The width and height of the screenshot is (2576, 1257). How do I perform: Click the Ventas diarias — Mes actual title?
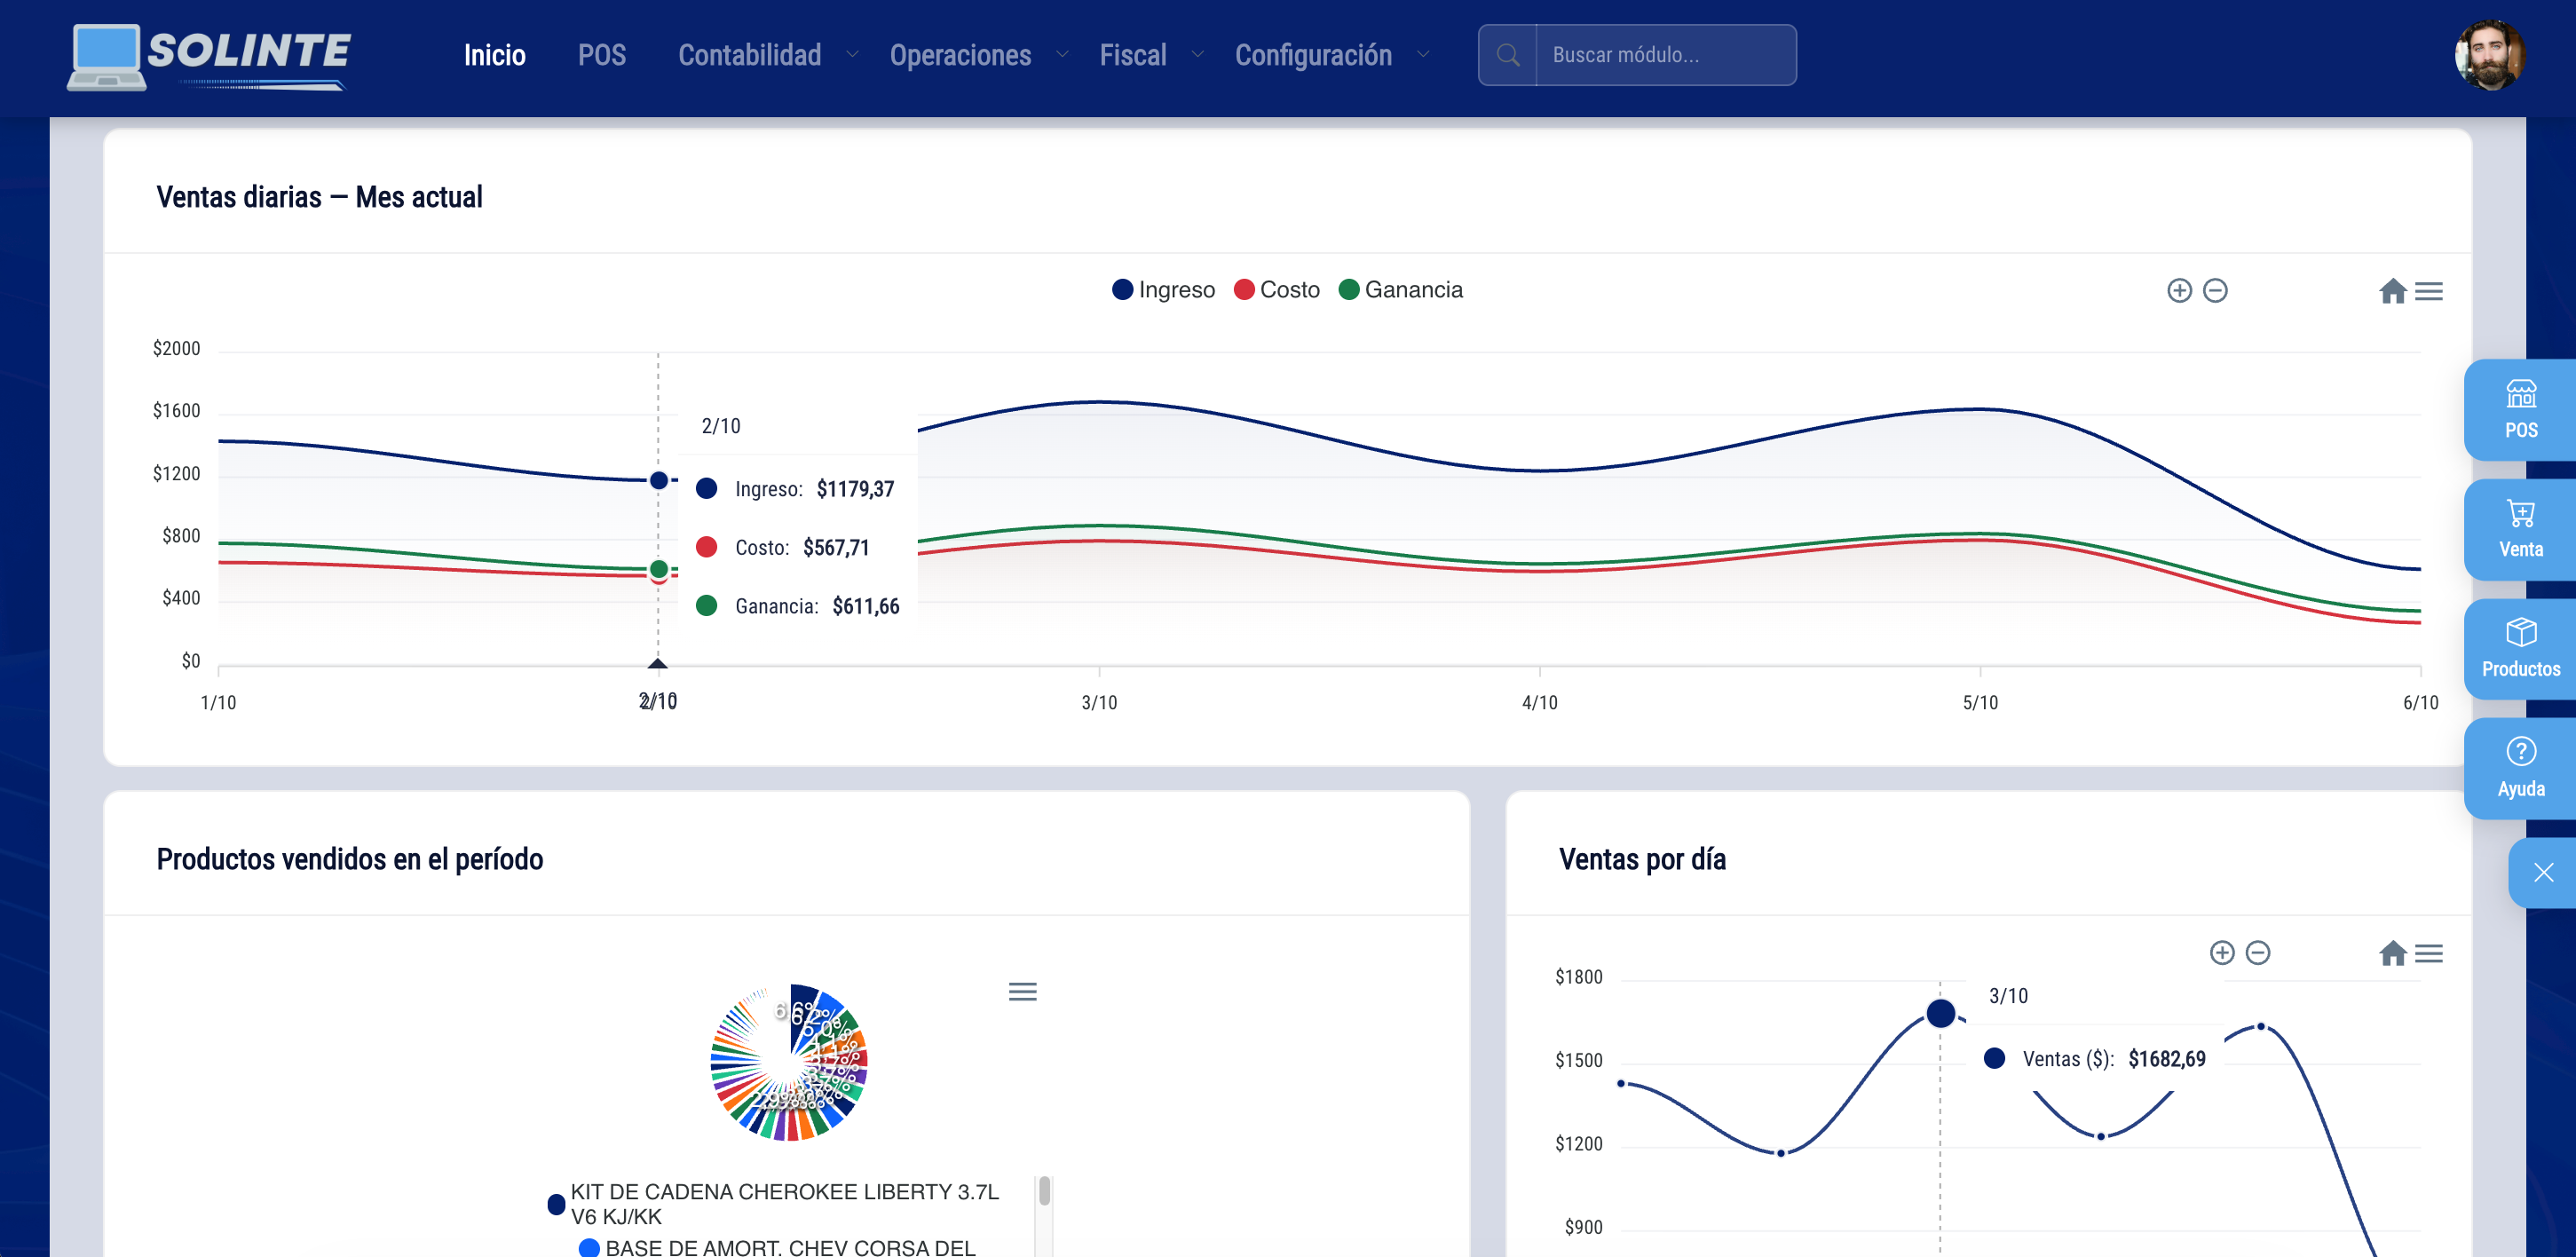pyautogui.click(x=319, y=197)
